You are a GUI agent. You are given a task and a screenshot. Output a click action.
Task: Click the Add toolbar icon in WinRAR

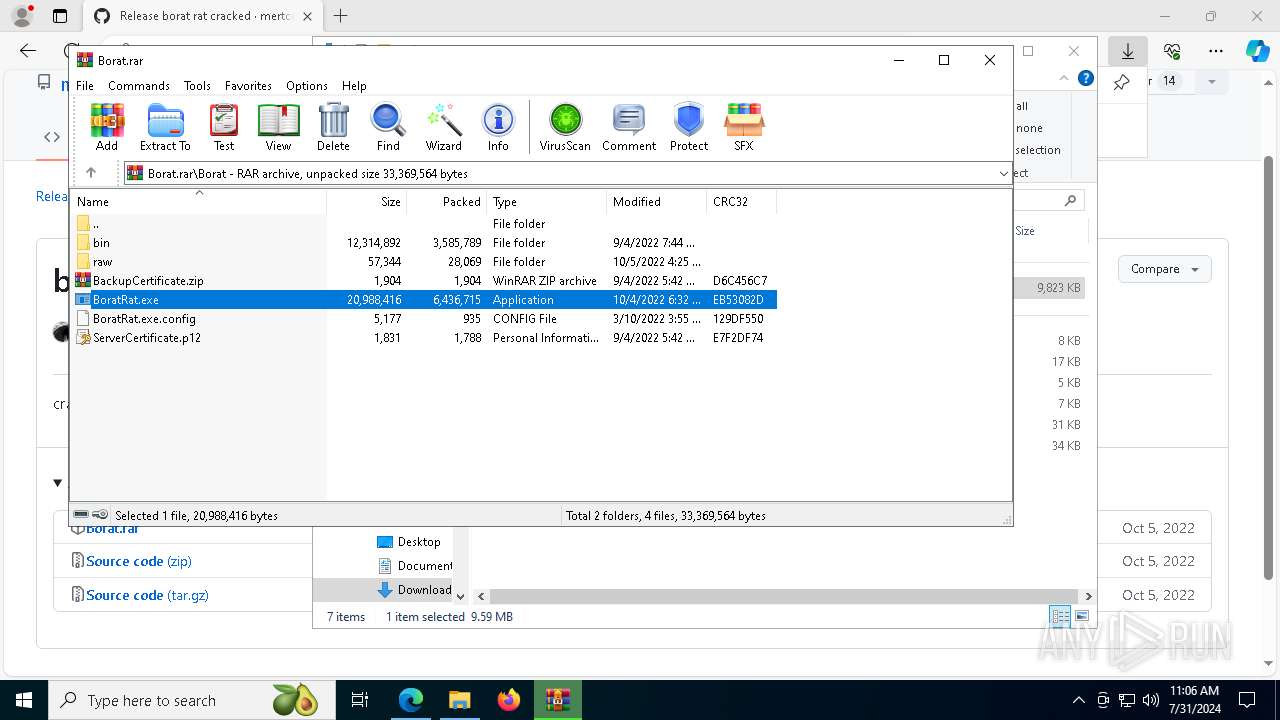click(107, 127)
